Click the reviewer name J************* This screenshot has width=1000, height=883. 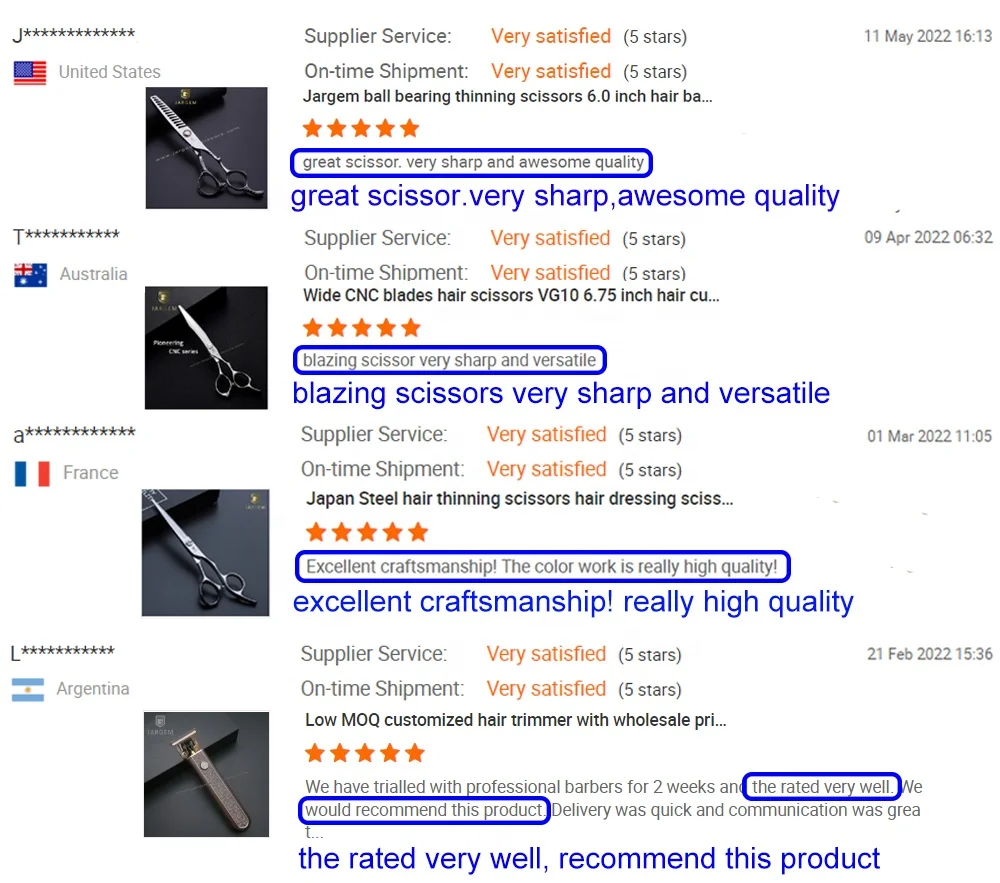[74, 35]
